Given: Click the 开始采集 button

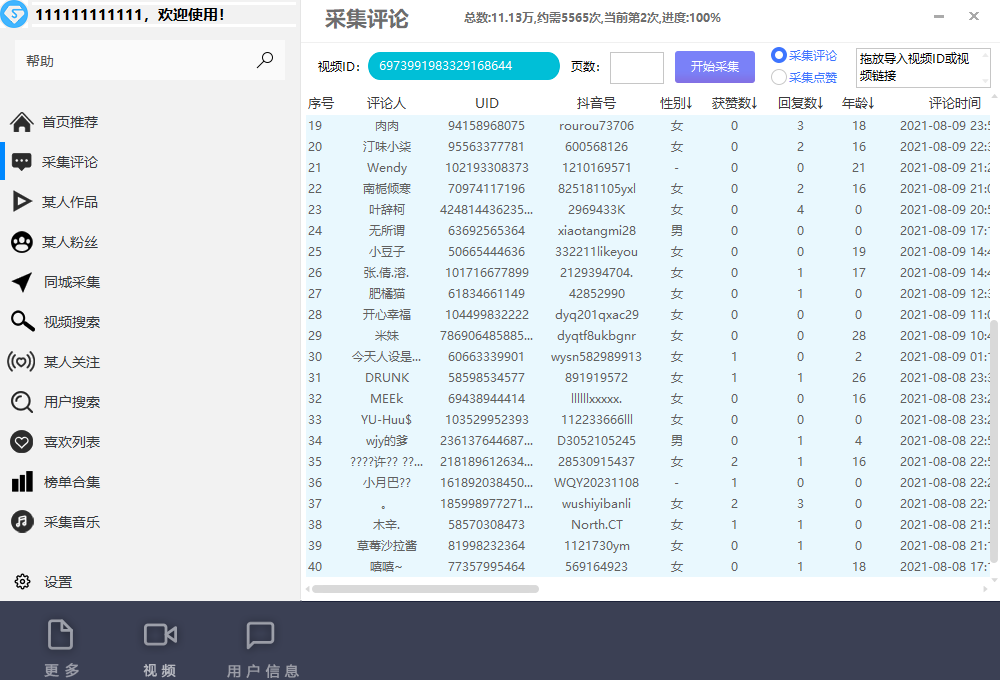Looking at the screenshot, I should (x=713, y=66).
